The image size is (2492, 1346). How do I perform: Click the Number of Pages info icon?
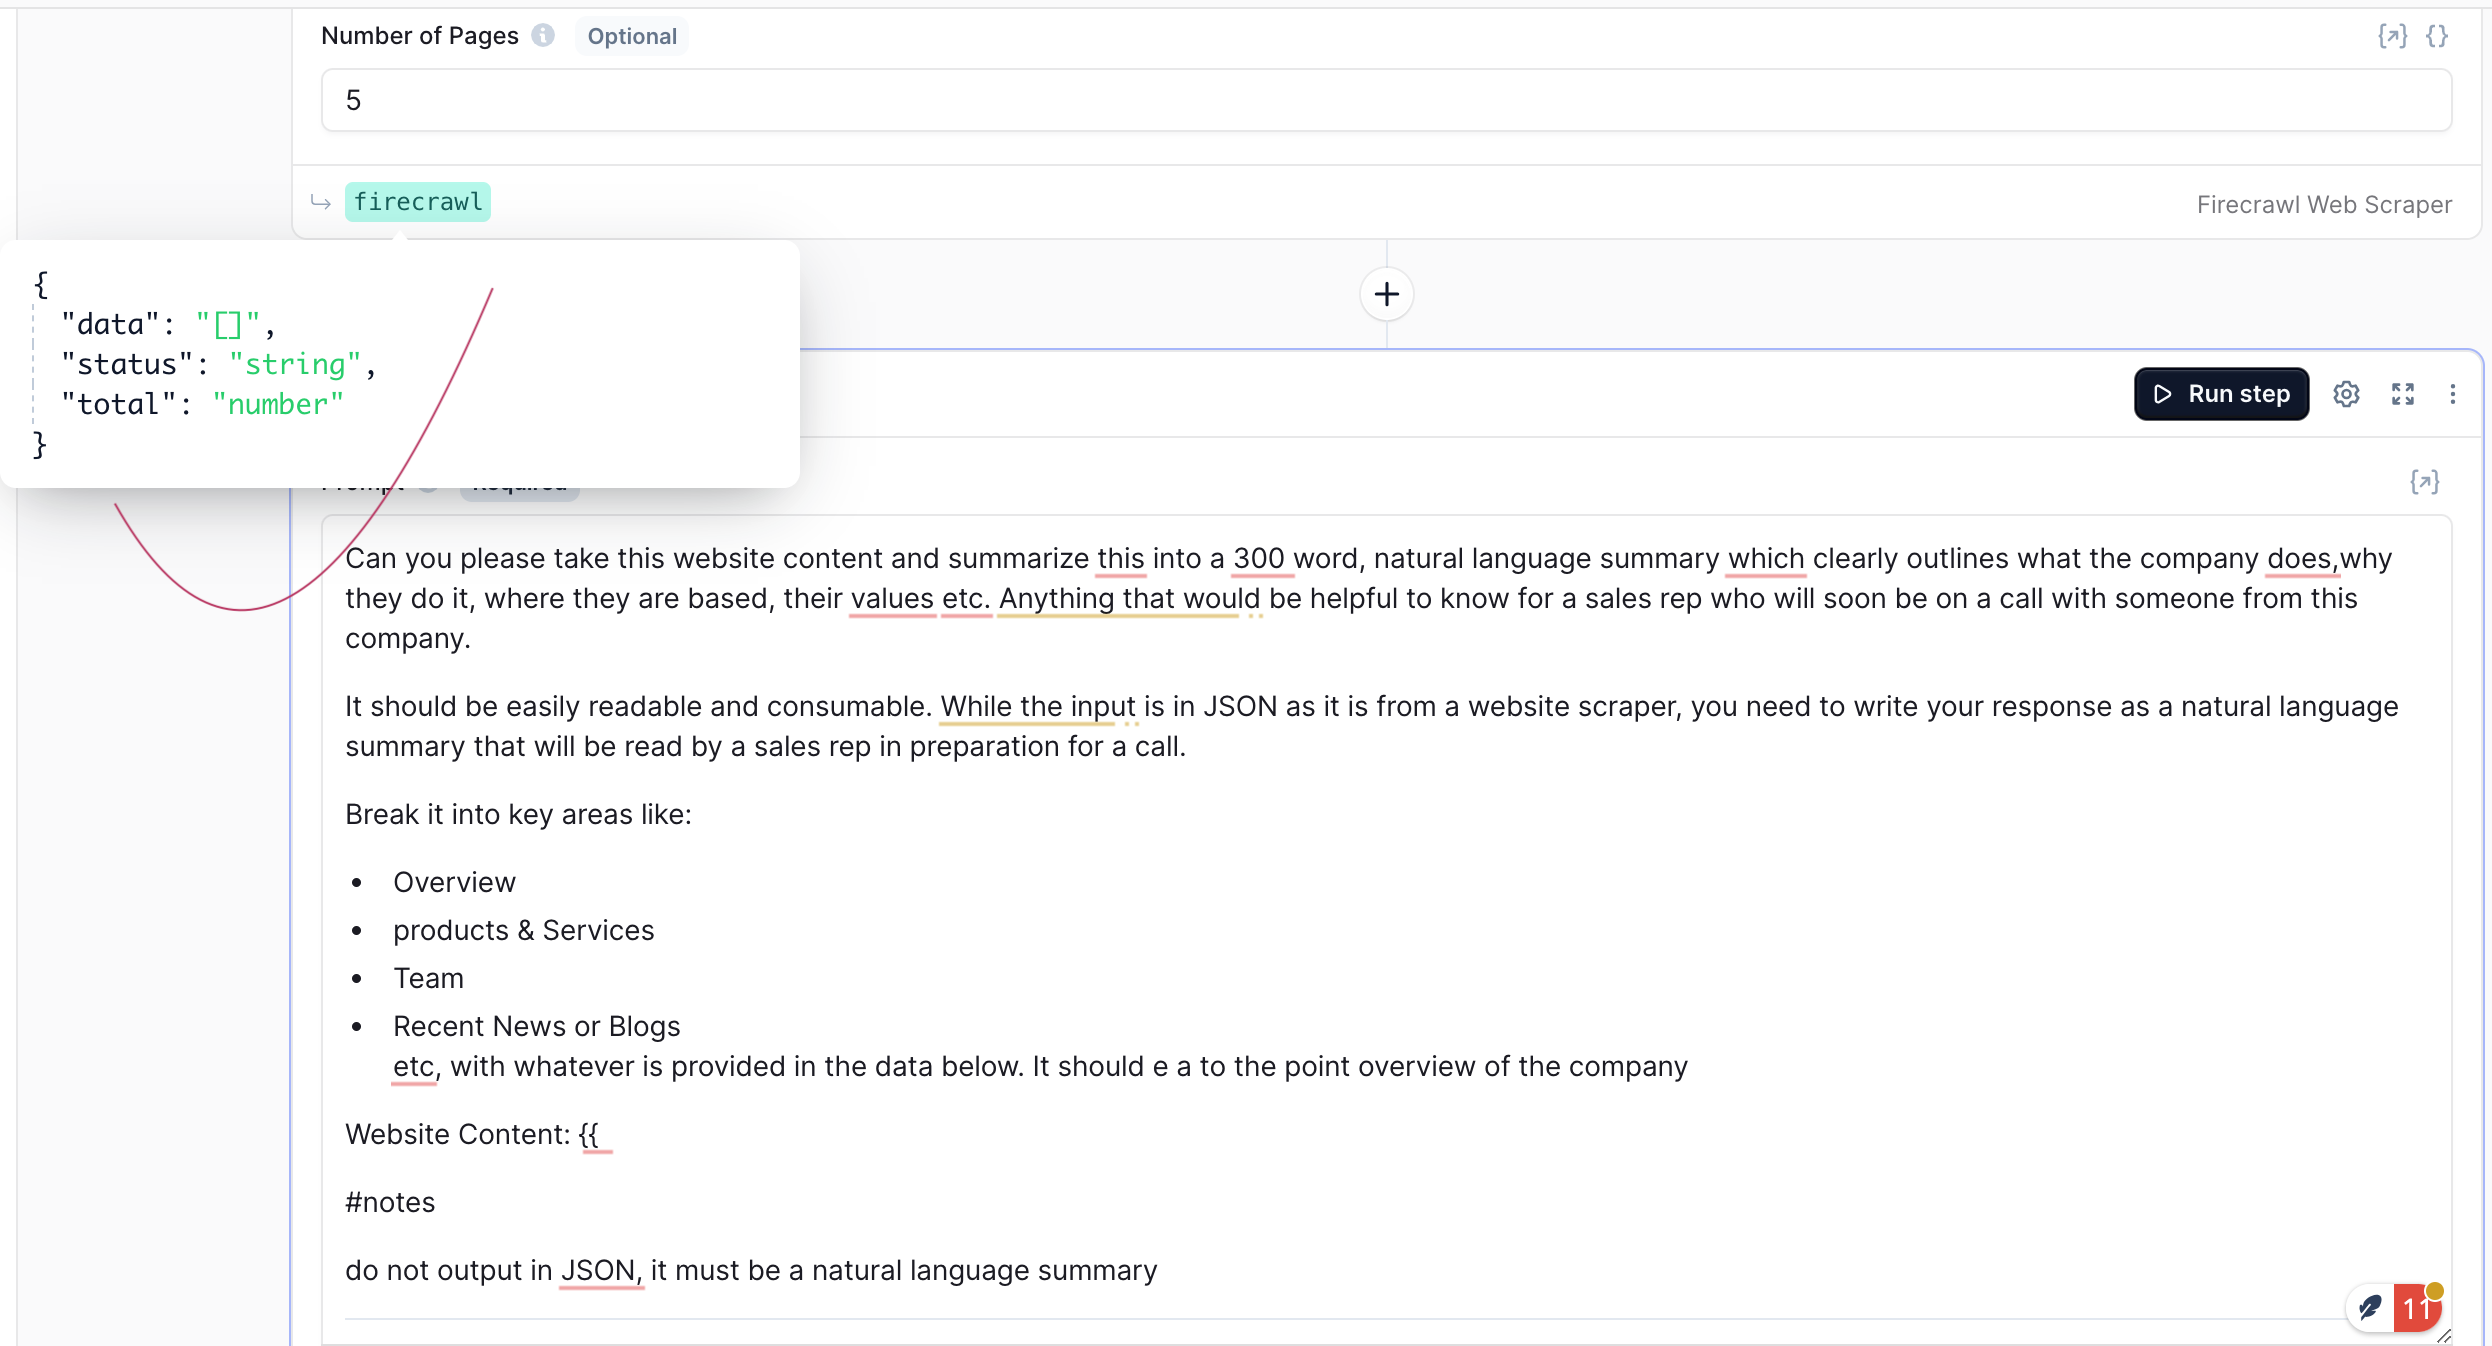543,36
